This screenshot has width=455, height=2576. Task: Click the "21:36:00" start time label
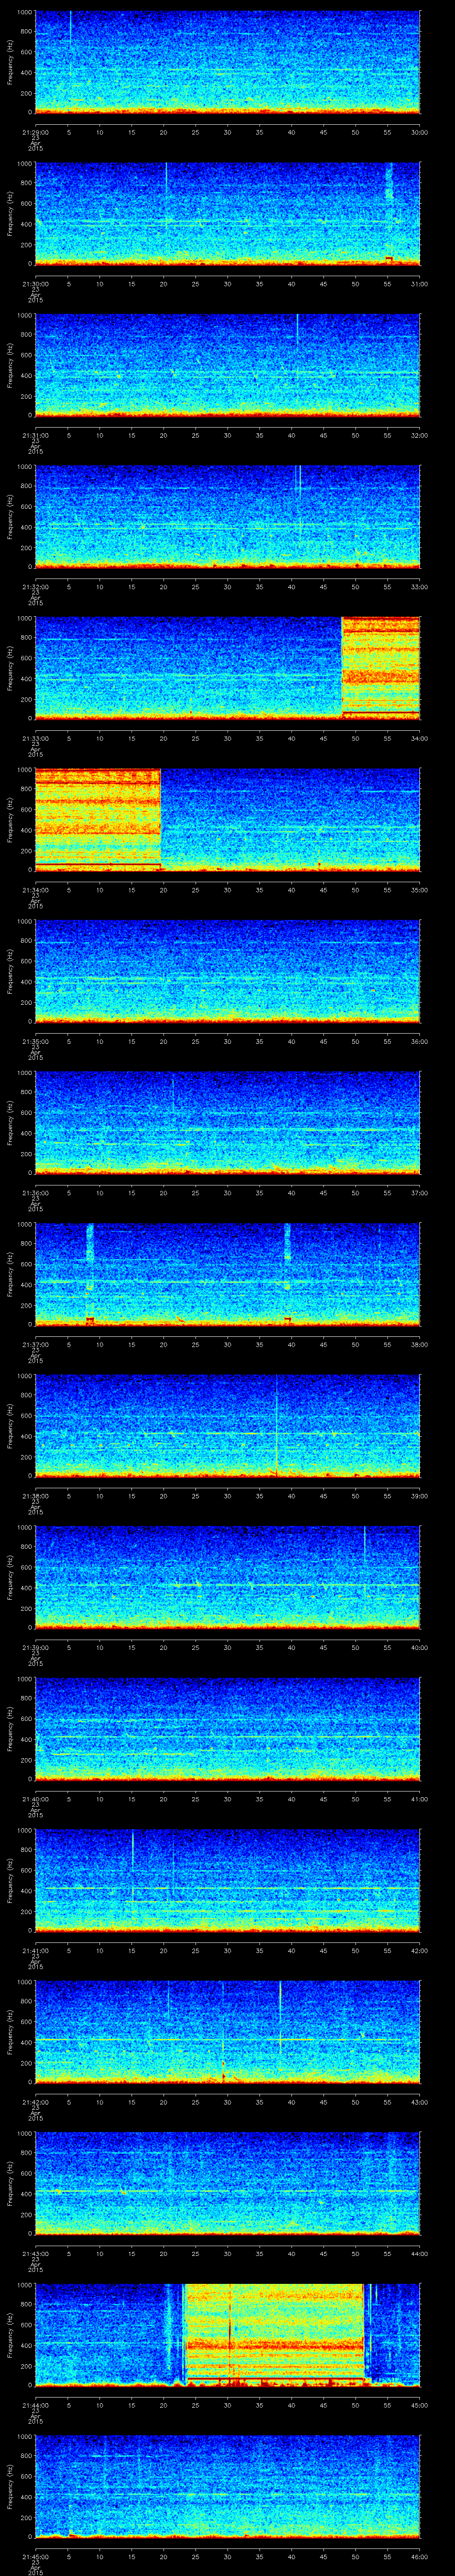(x=35, y=1192)
